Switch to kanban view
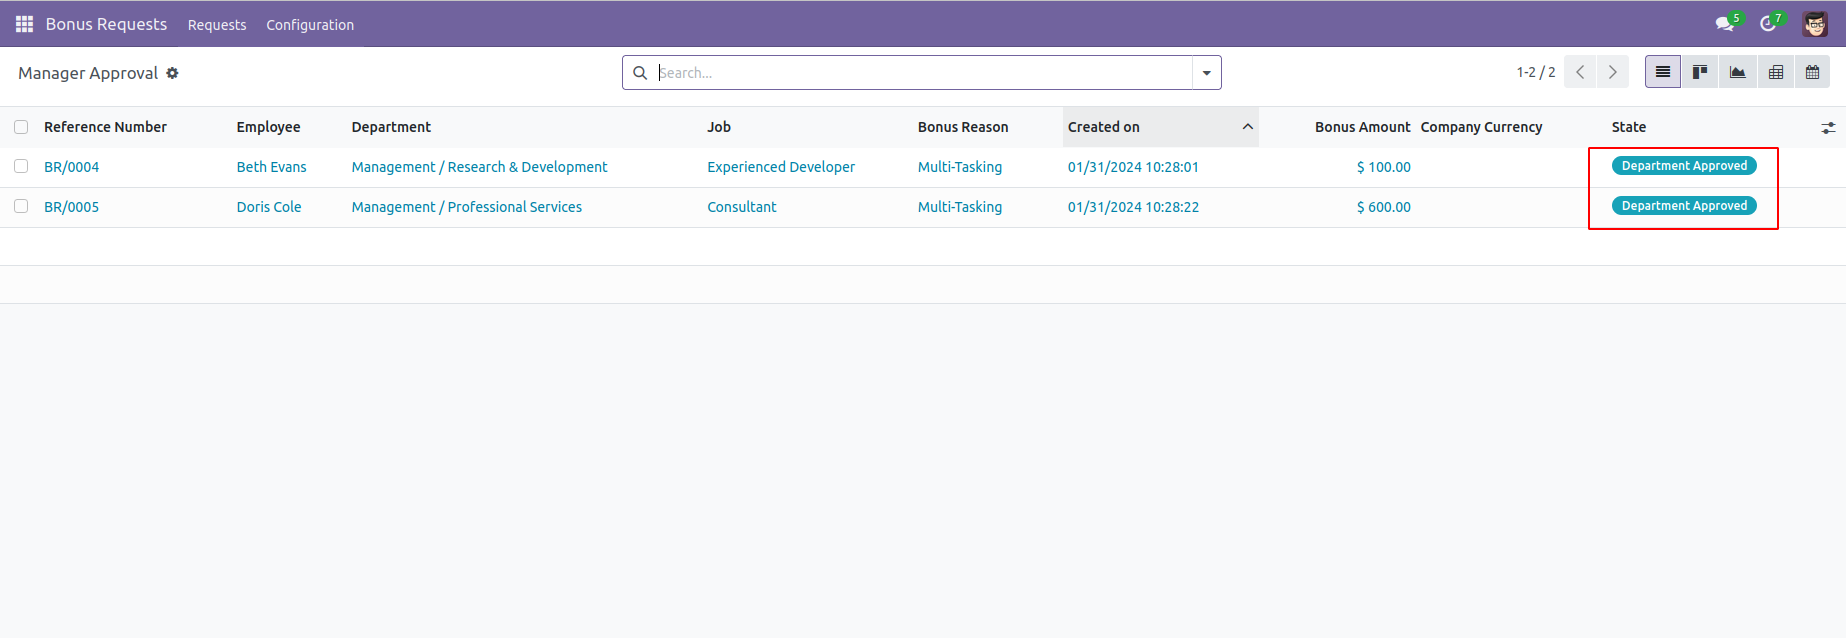This screenshot has height=638, width=1846. [x=1699, y=72]
